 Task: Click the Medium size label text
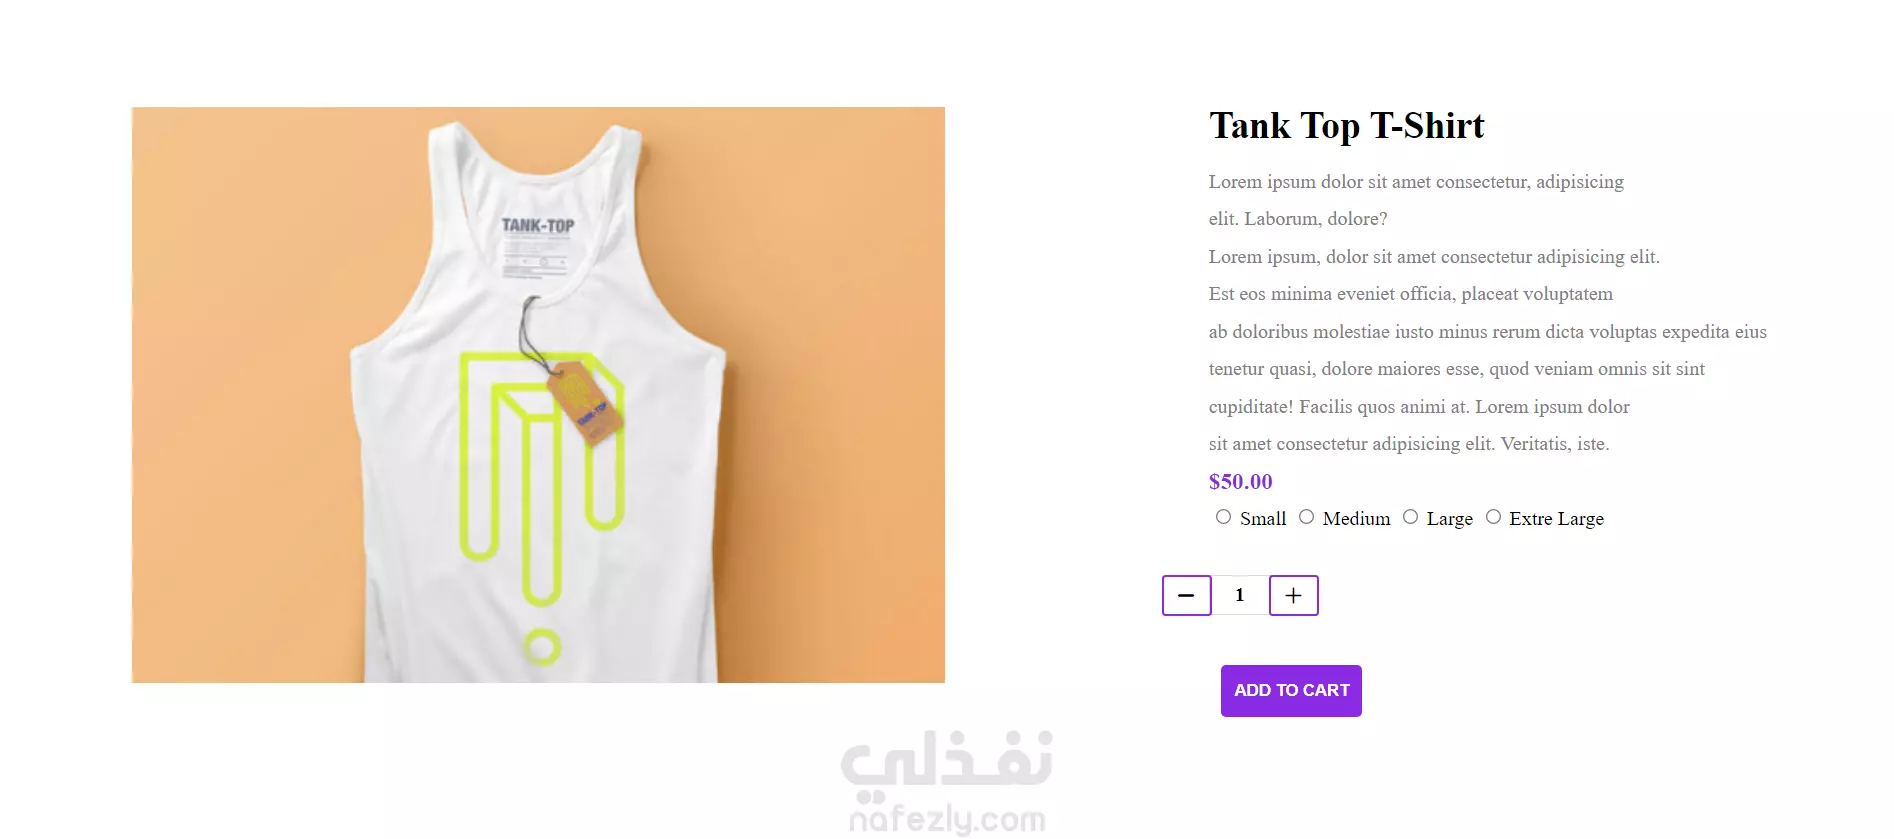[x=1356, y=519]
